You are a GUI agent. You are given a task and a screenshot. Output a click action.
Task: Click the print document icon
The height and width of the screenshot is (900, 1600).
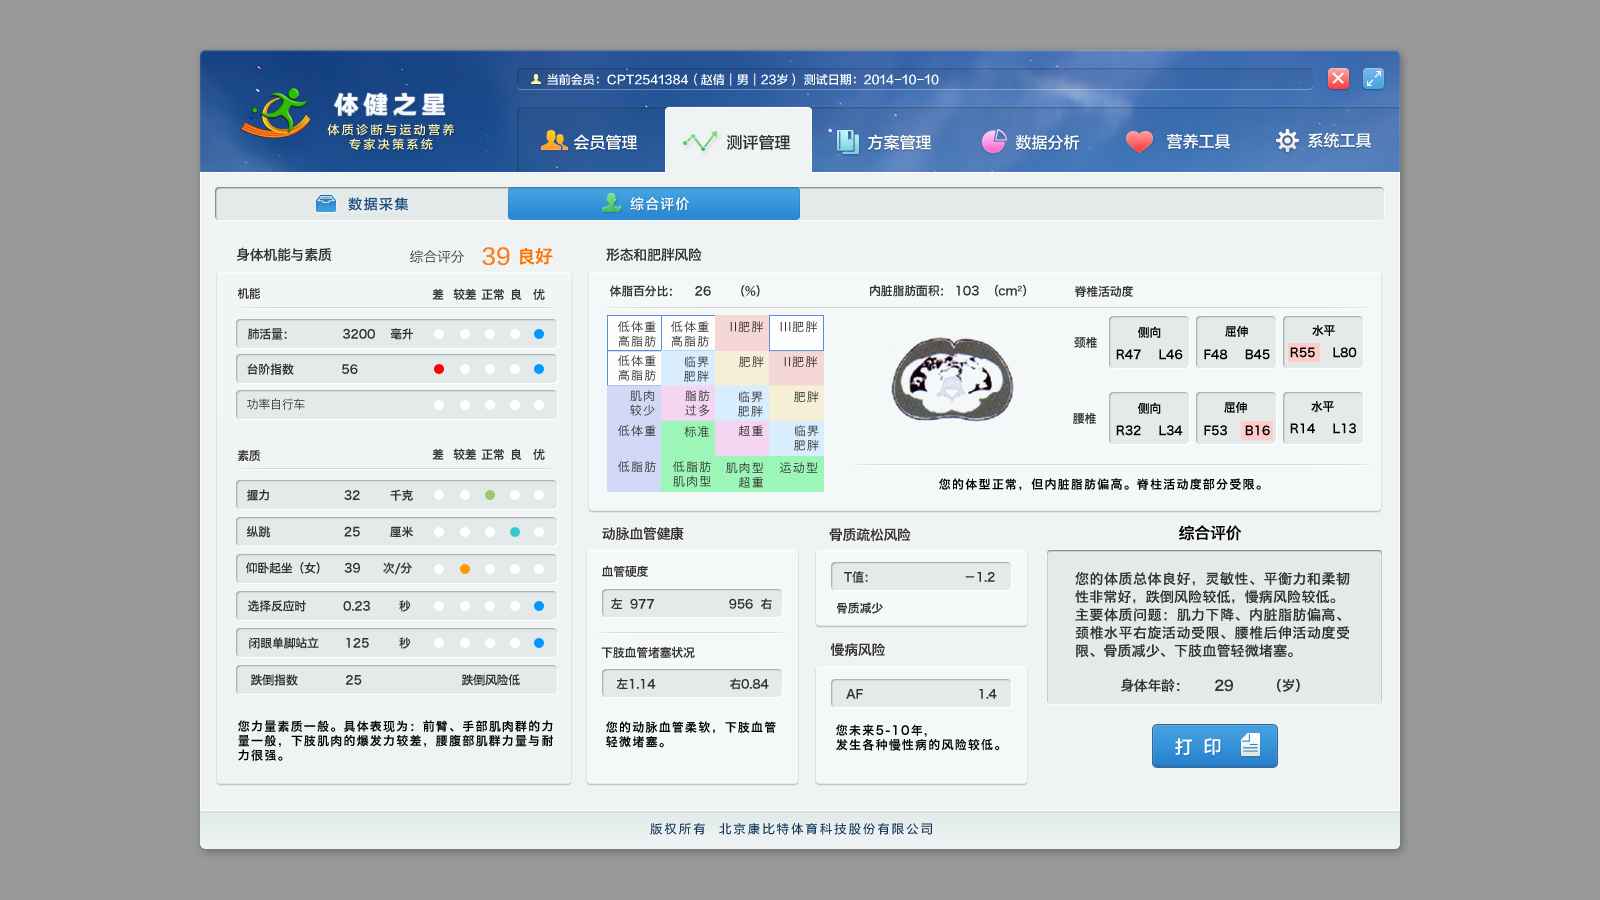tap(1250, 745)
